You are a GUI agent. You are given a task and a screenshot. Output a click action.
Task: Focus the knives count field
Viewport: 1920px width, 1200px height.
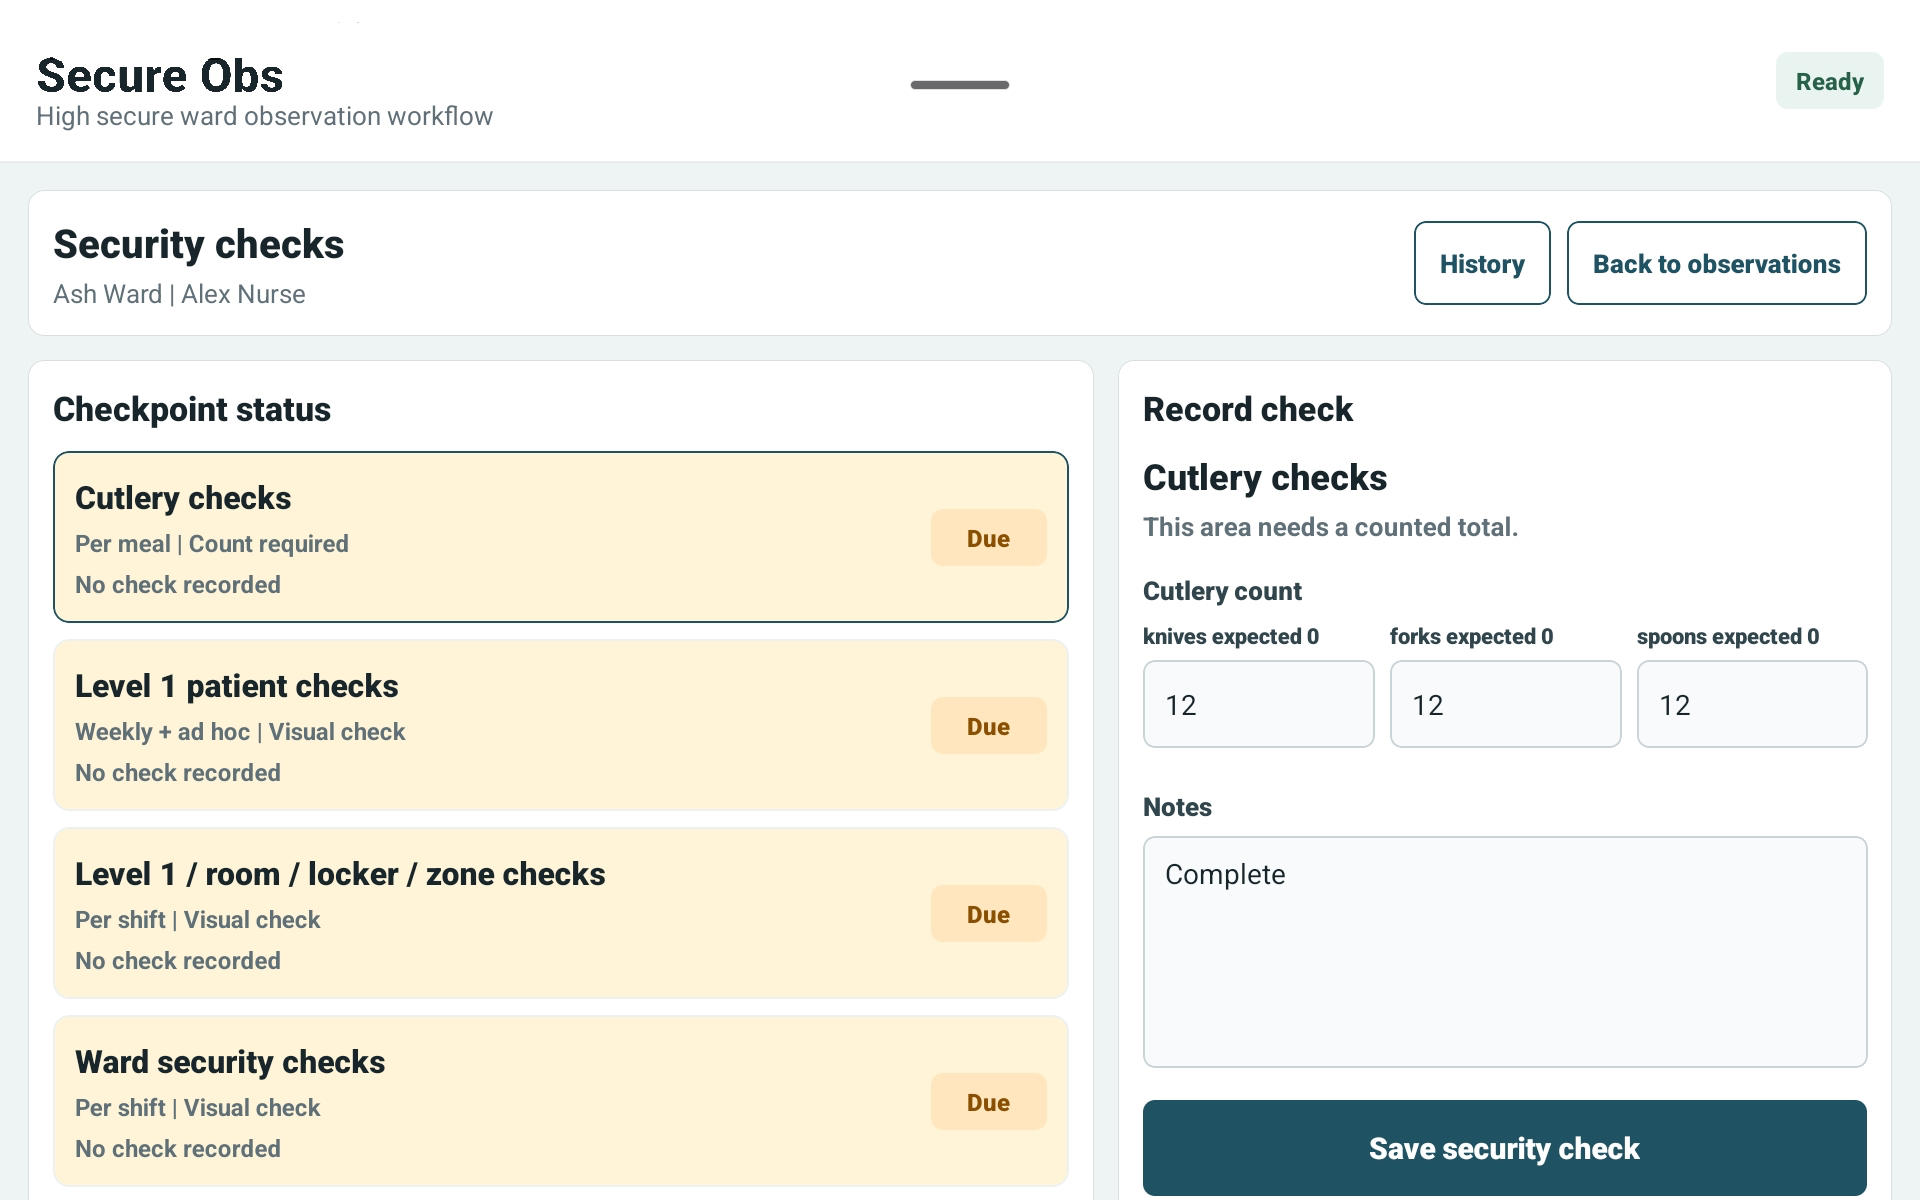tap(1258, 704)
